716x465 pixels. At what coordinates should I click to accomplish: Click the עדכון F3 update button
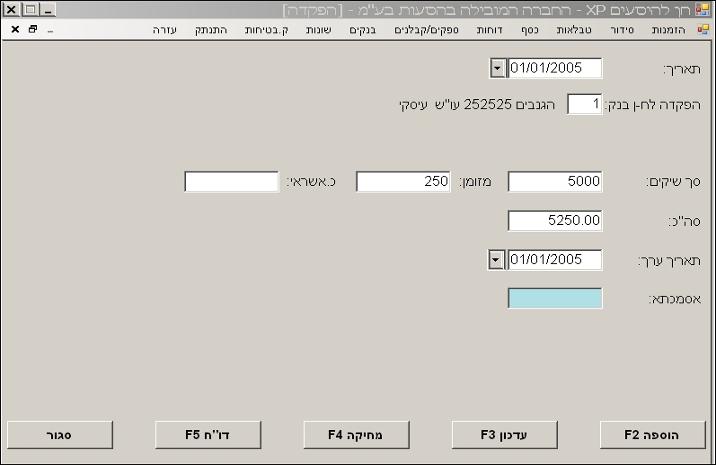(505, 435)
